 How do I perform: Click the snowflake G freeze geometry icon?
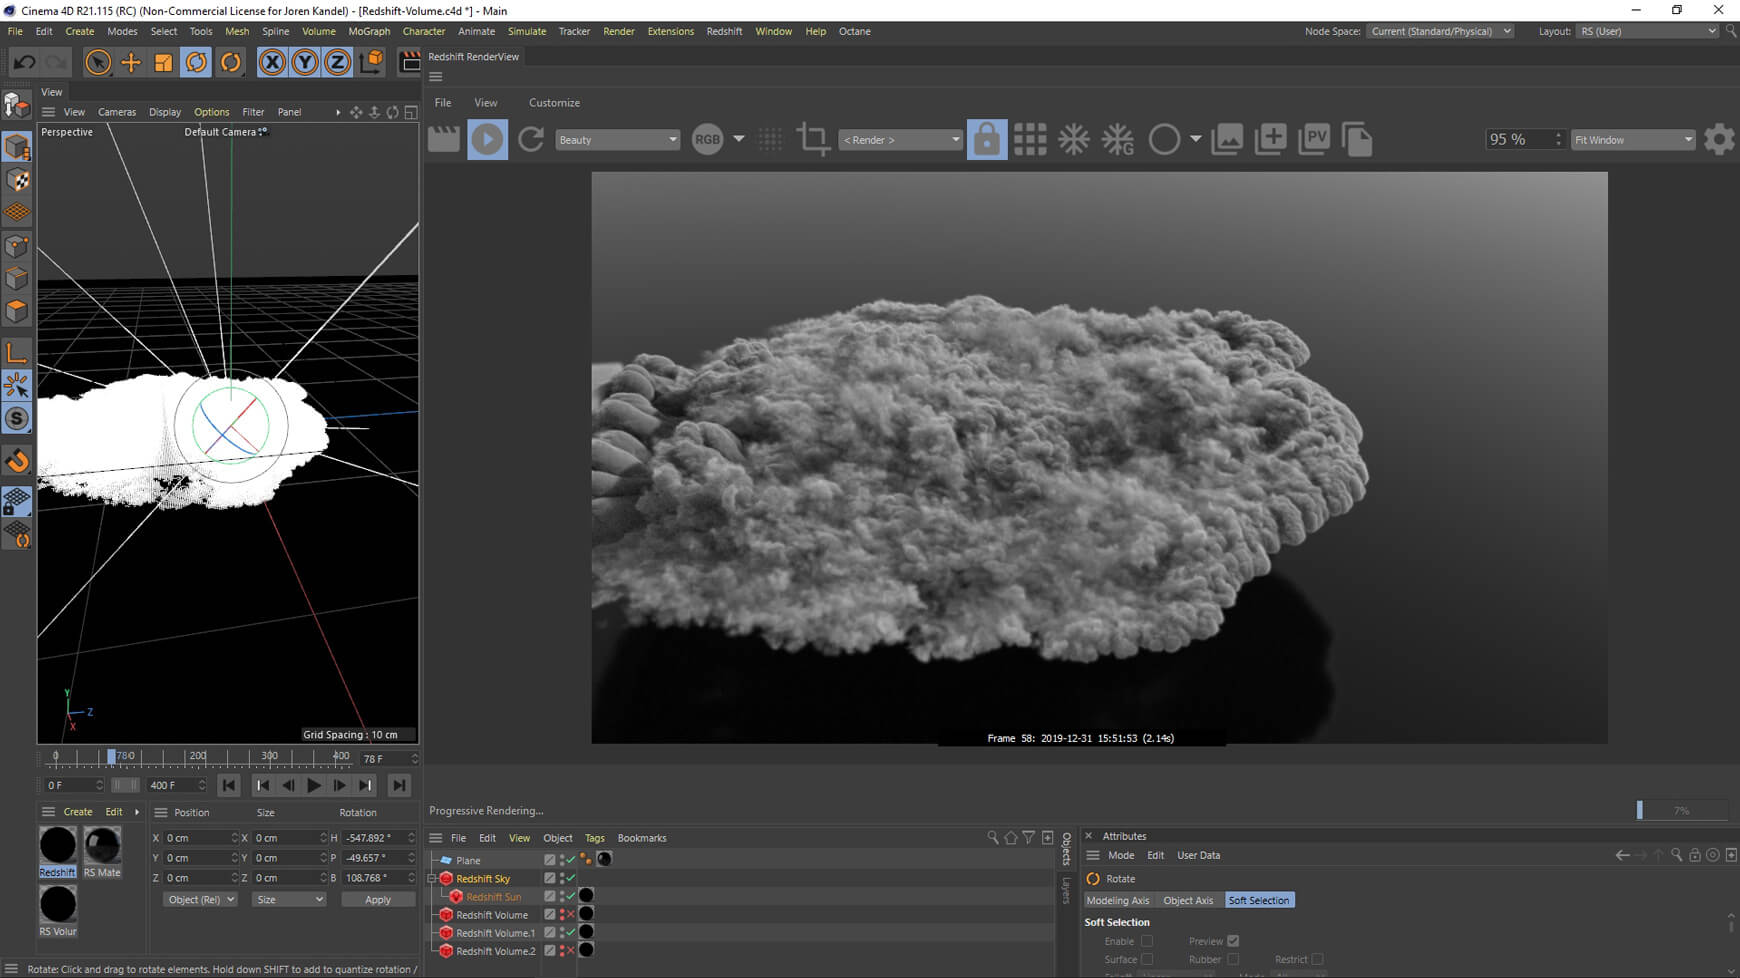coord(1118,139)
